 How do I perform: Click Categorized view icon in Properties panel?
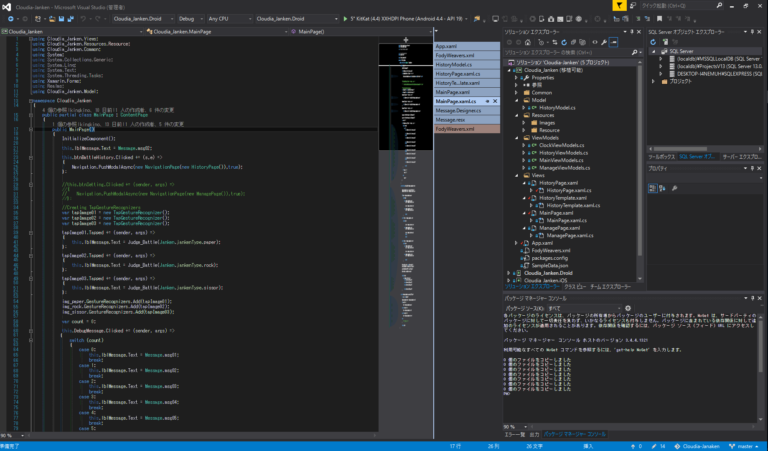click(653, 187)
